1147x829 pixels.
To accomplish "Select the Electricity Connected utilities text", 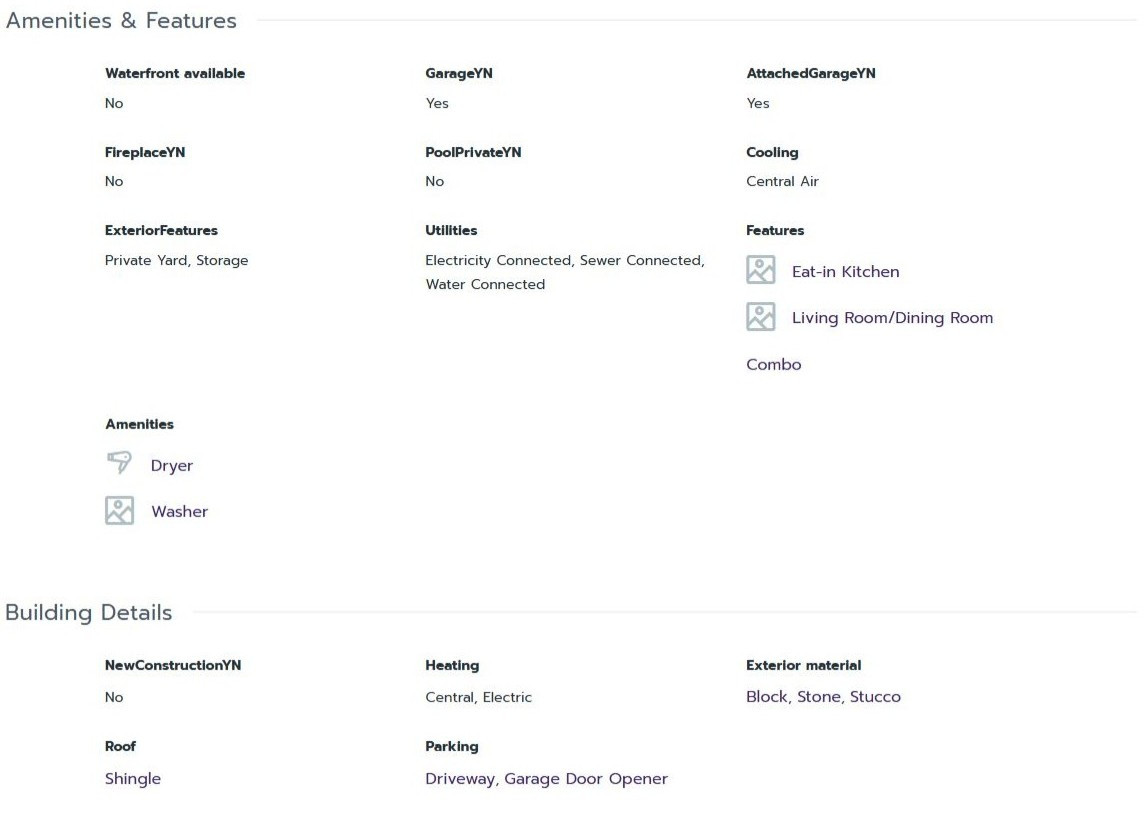I will (498, 261).
